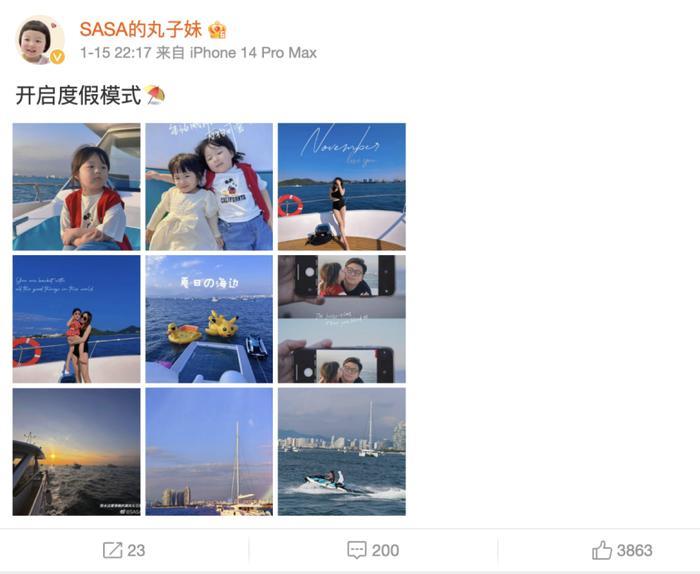
Task: Open the sunset over sea photo
Action: [x=76, y=452]
